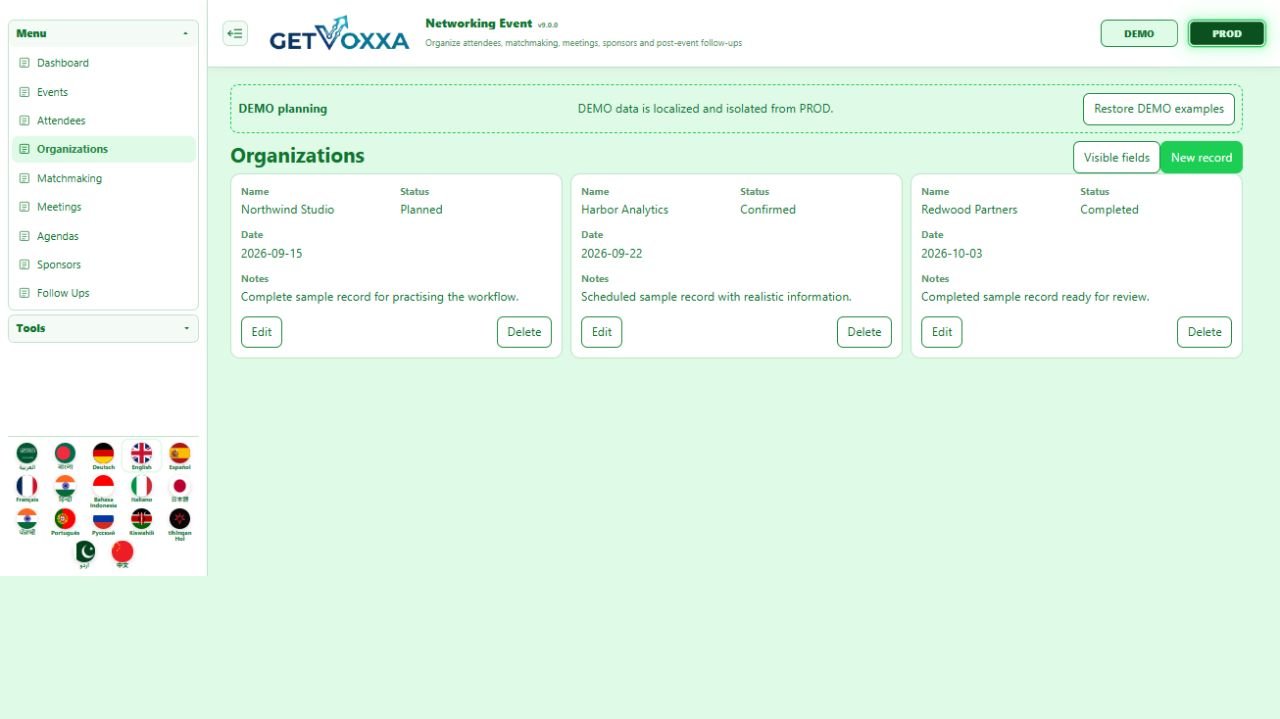Screen dimensions: 1280x719
Task: Switch language to Deutsch
Action: [103, 456]
